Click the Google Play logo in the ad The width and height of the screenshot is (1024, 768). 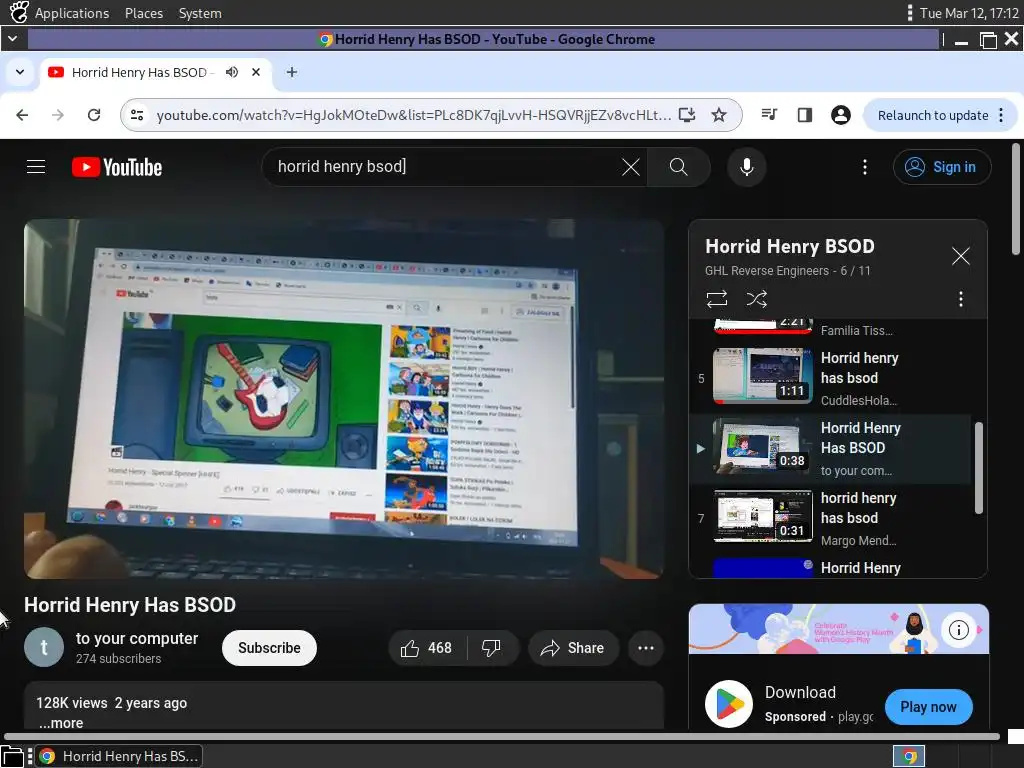coord(729,704)
